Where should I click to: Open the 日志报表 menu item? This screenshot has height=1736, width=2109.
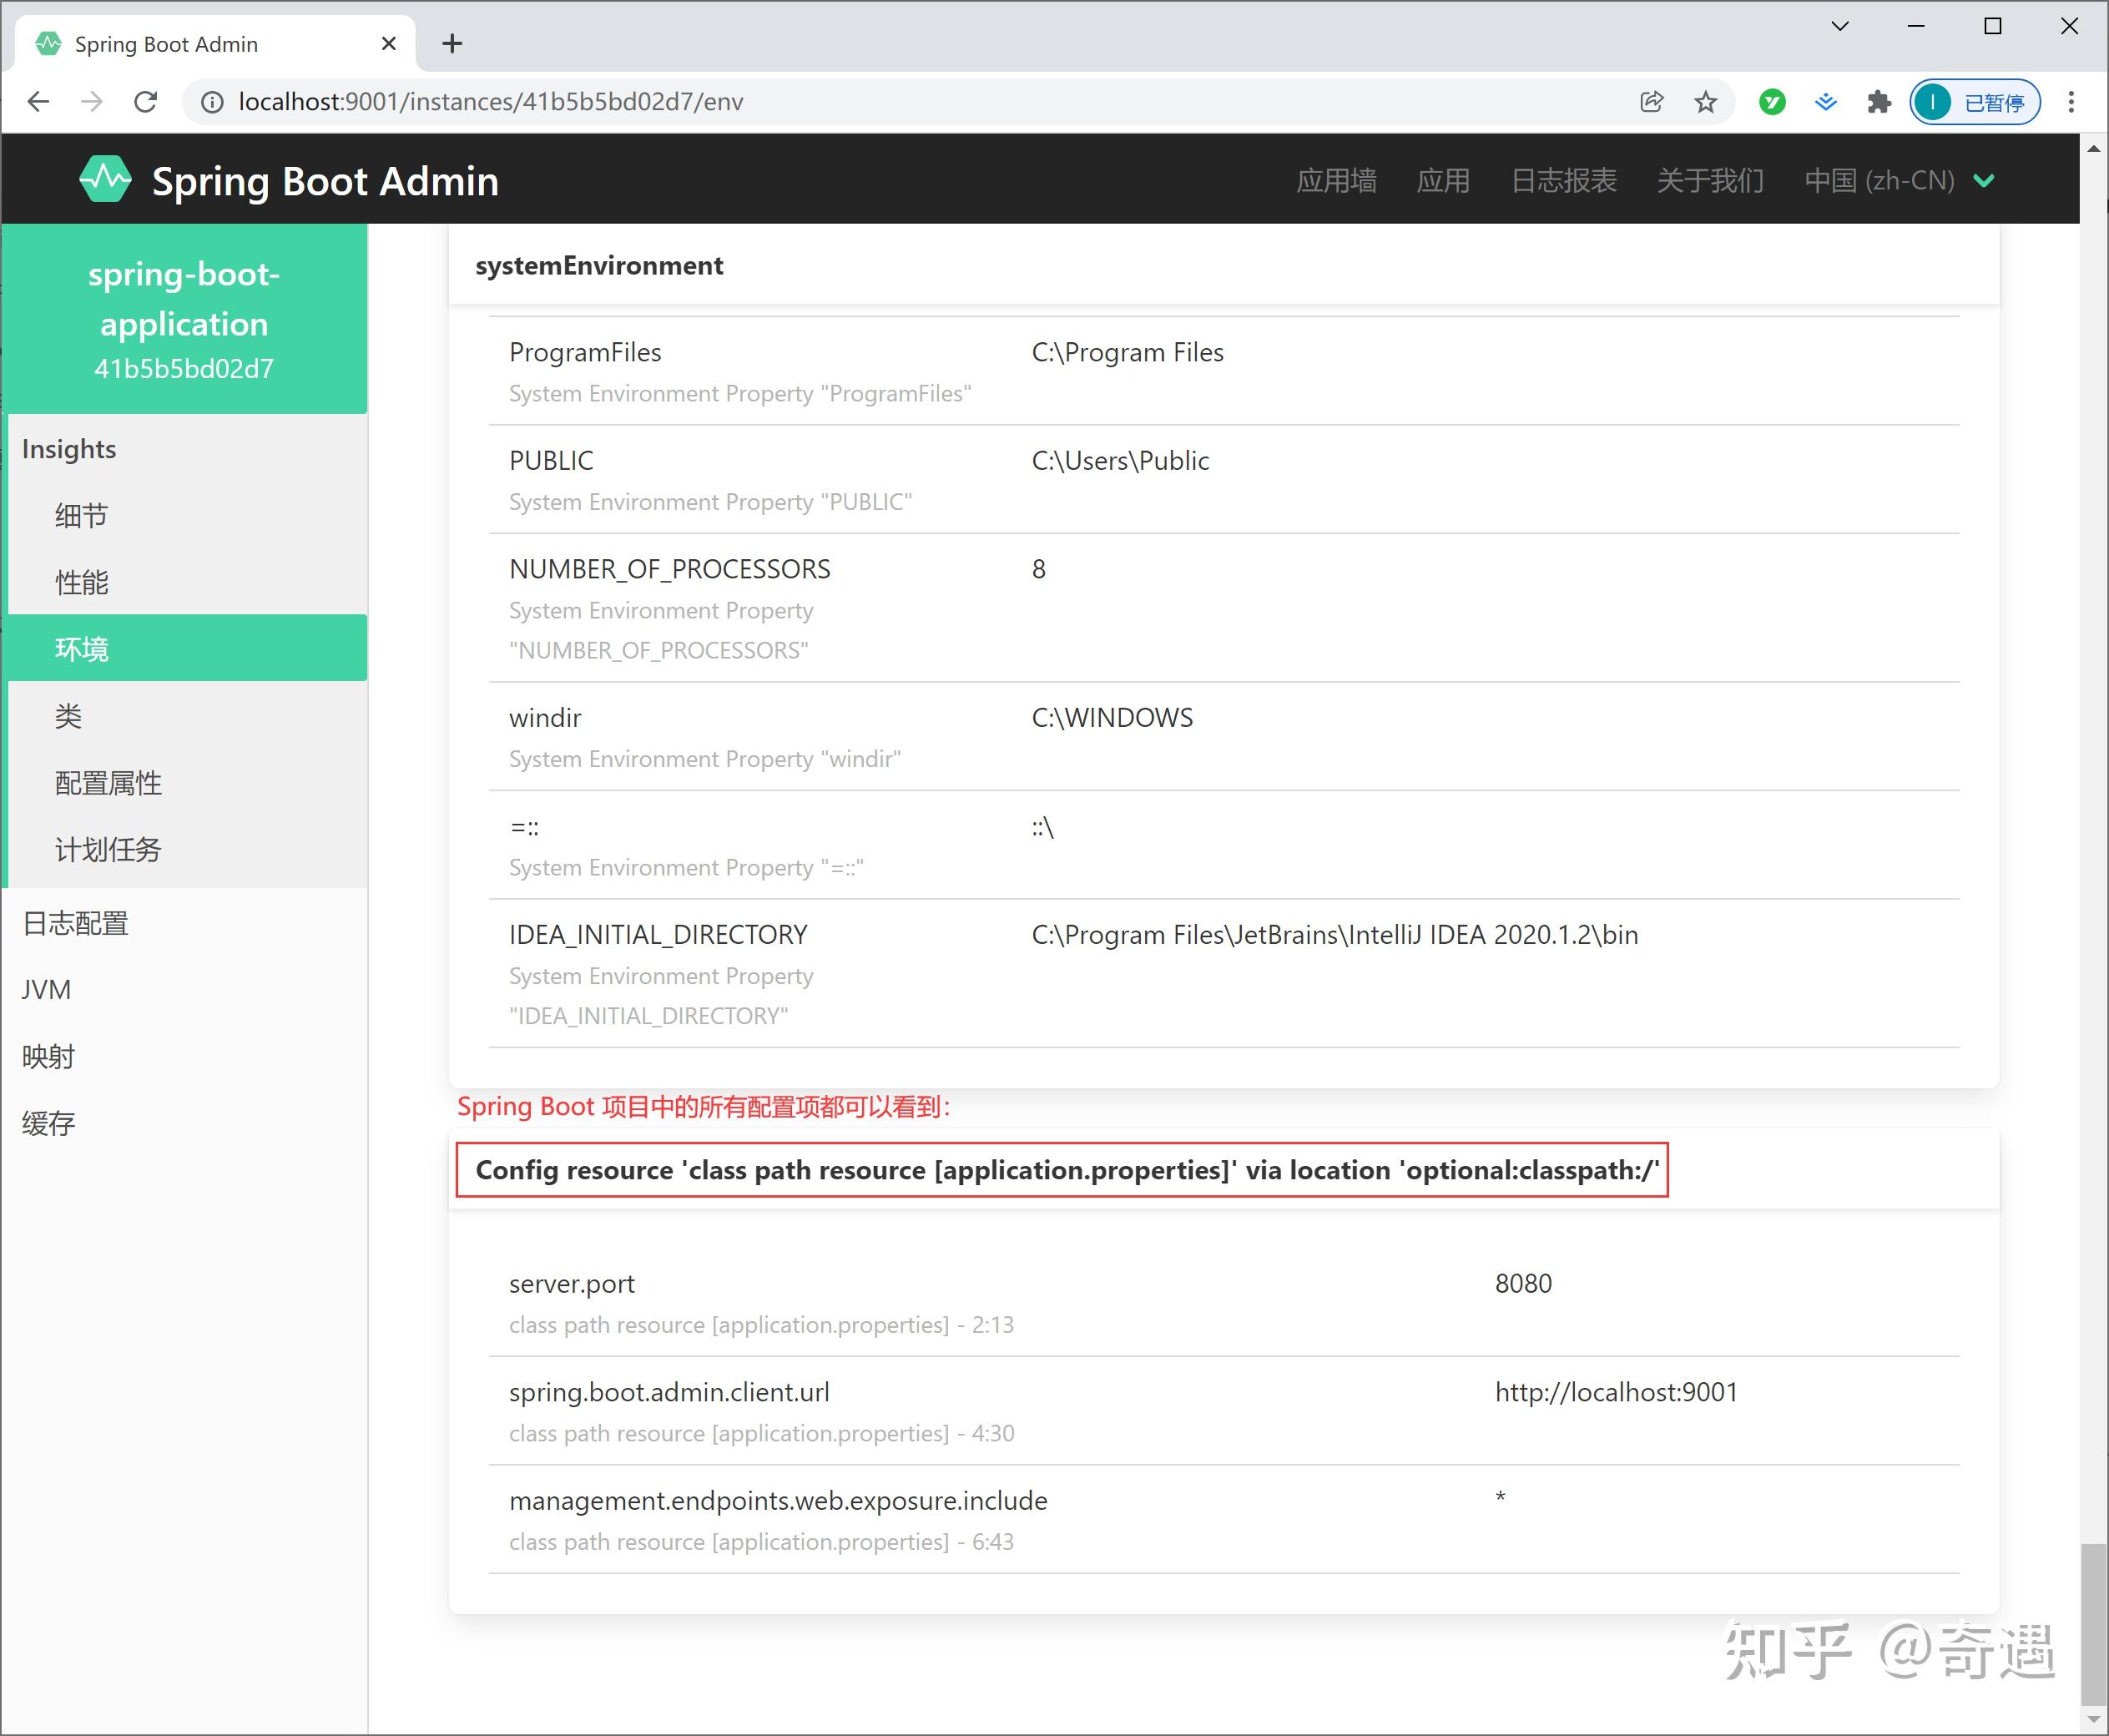(x=1563, y=180)
